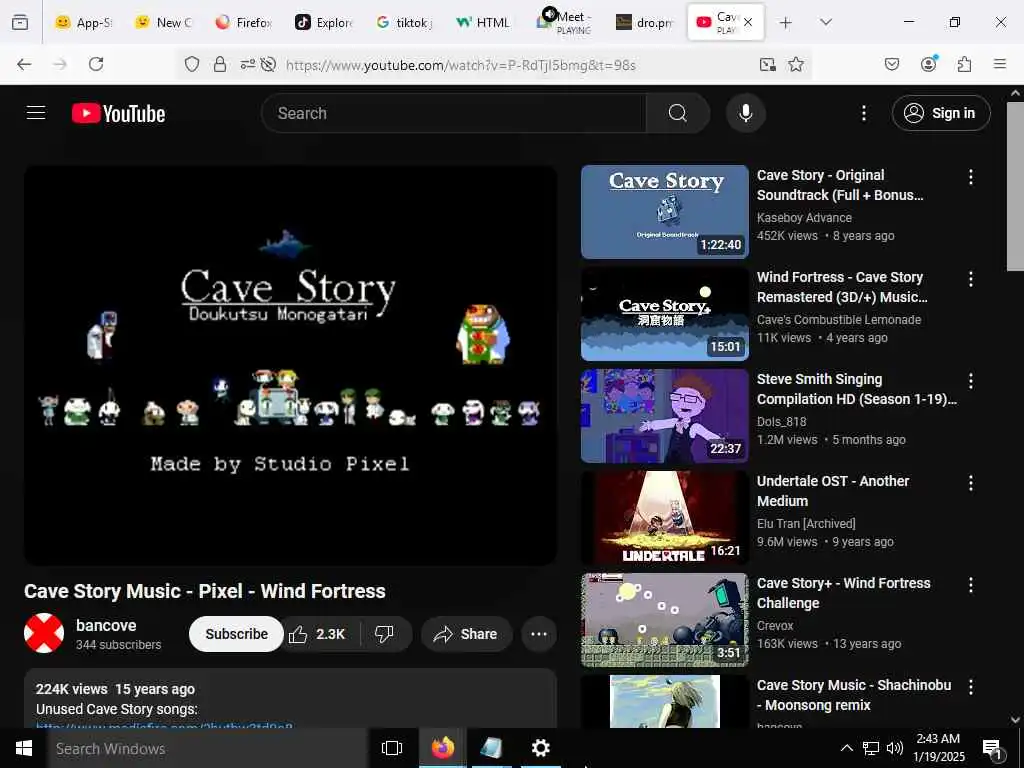Switch to the Google tiktok search tab

pyautogui.click(x=404, y=22)
